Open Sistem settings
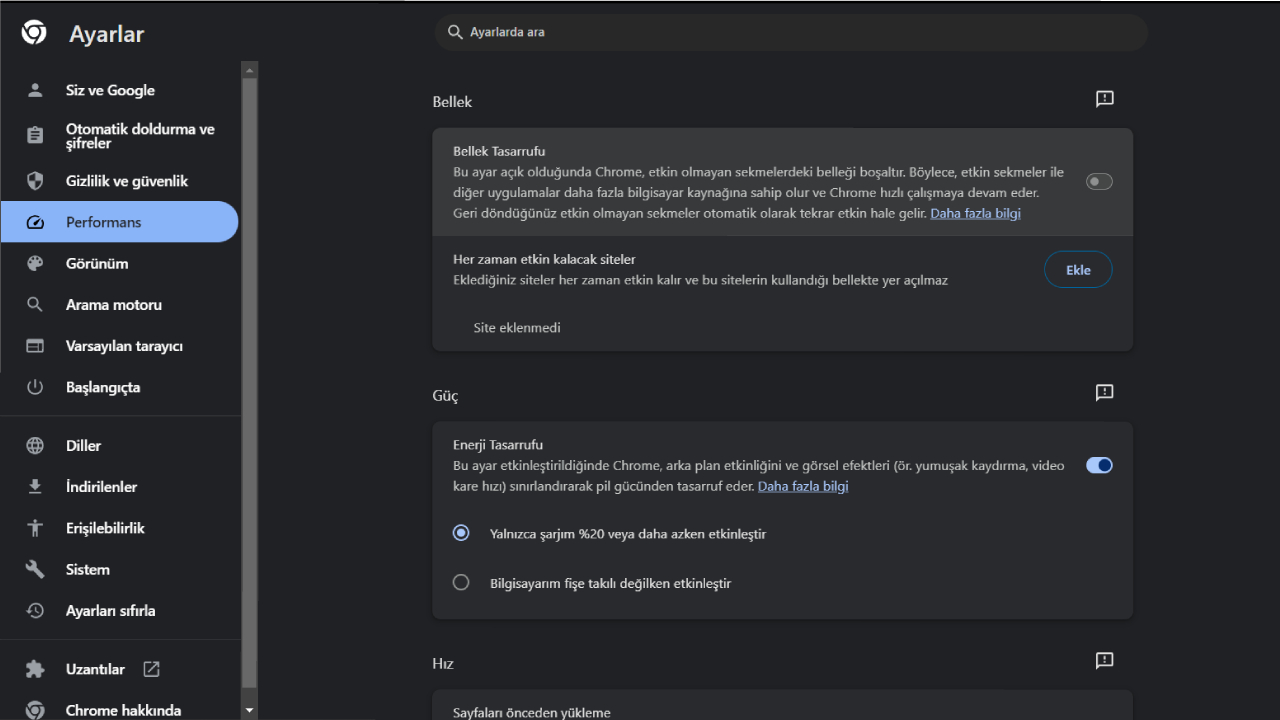1280x720 pixels. [120, 569]
